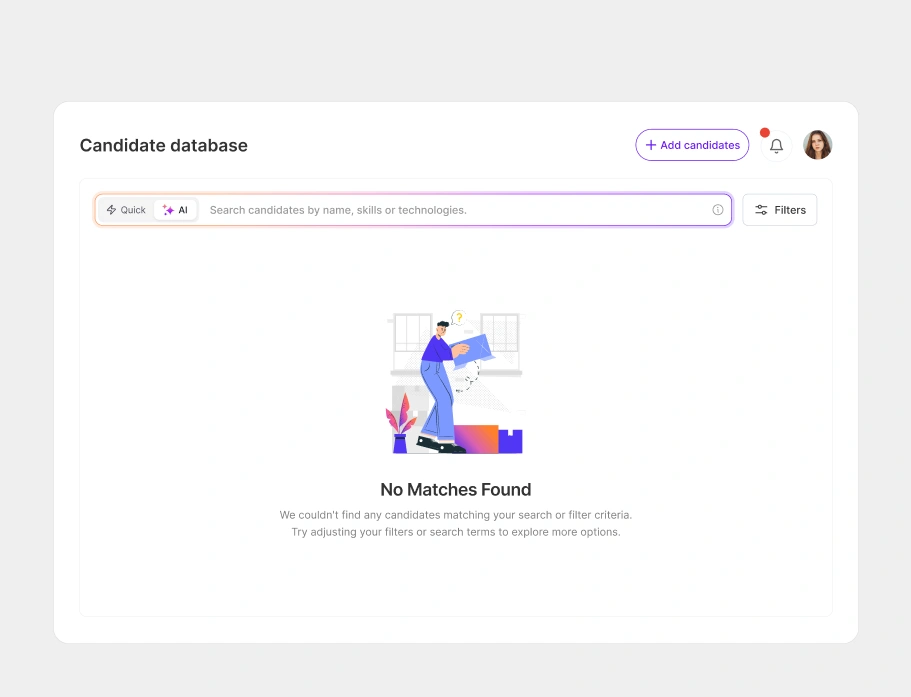The width and height of the screenshot is (911, 697).
Task: Click the Filters sliders icon
Action: [761, 210]
